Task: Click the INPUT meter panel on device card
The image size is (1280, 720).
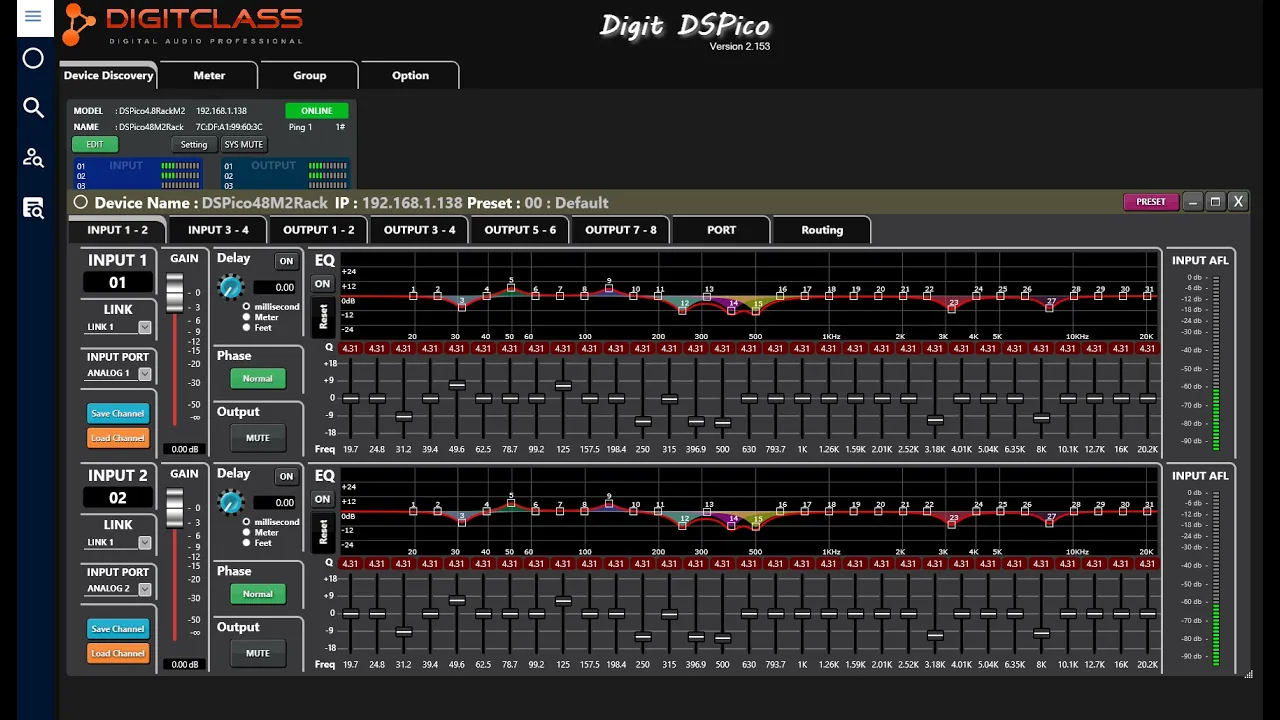Action: [137, 173]
